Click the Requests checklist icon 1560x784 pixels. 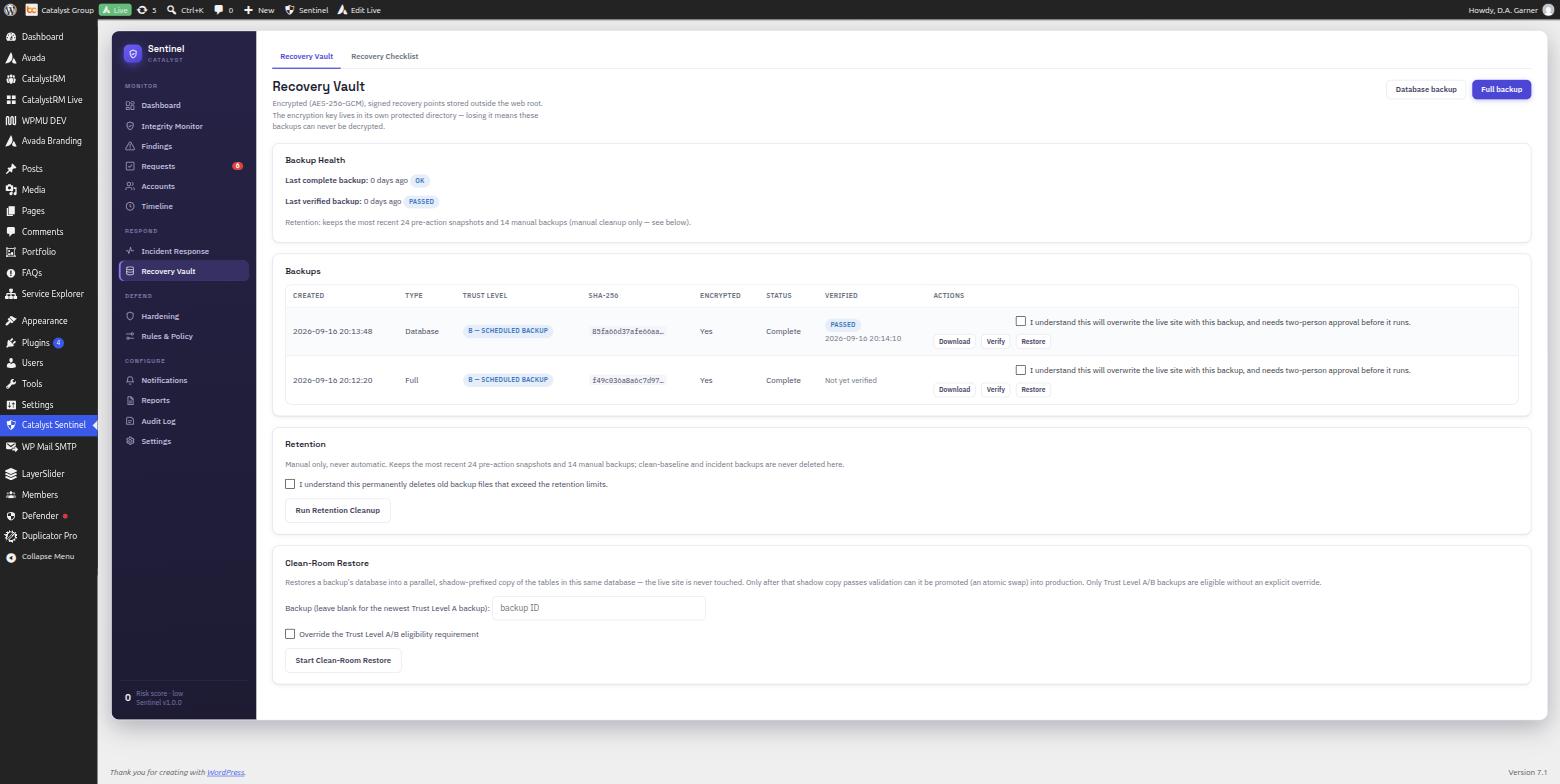point(130,166)
